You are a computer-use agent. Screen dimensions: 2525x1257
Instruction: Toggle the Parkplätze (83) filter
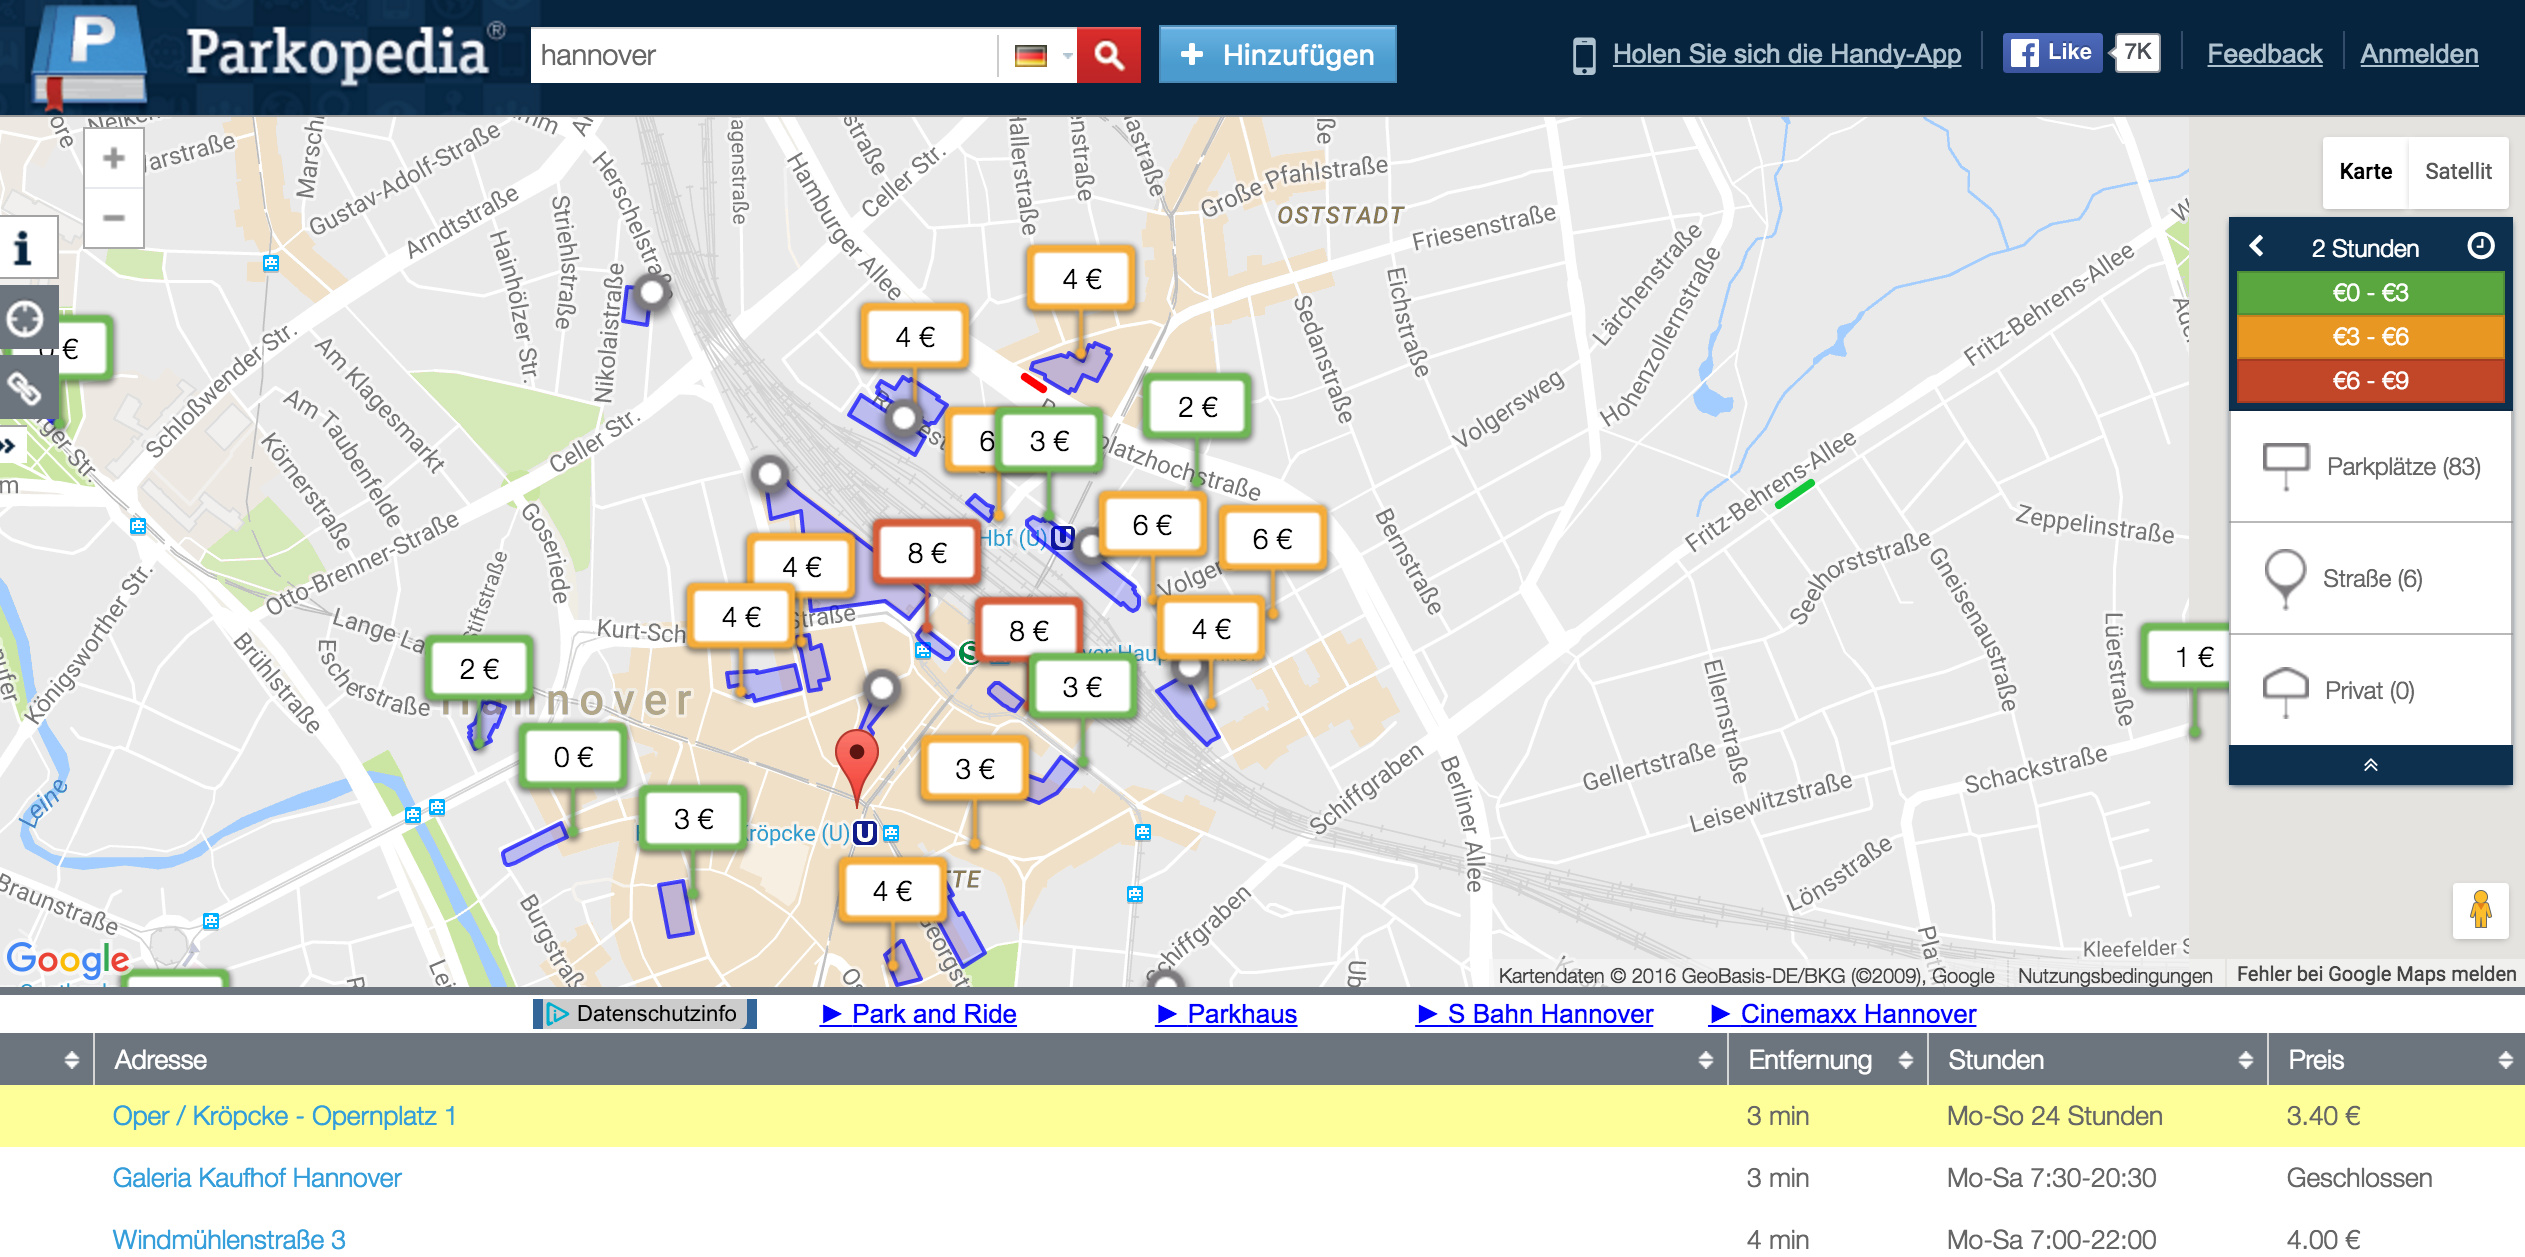coord(2371,467)
